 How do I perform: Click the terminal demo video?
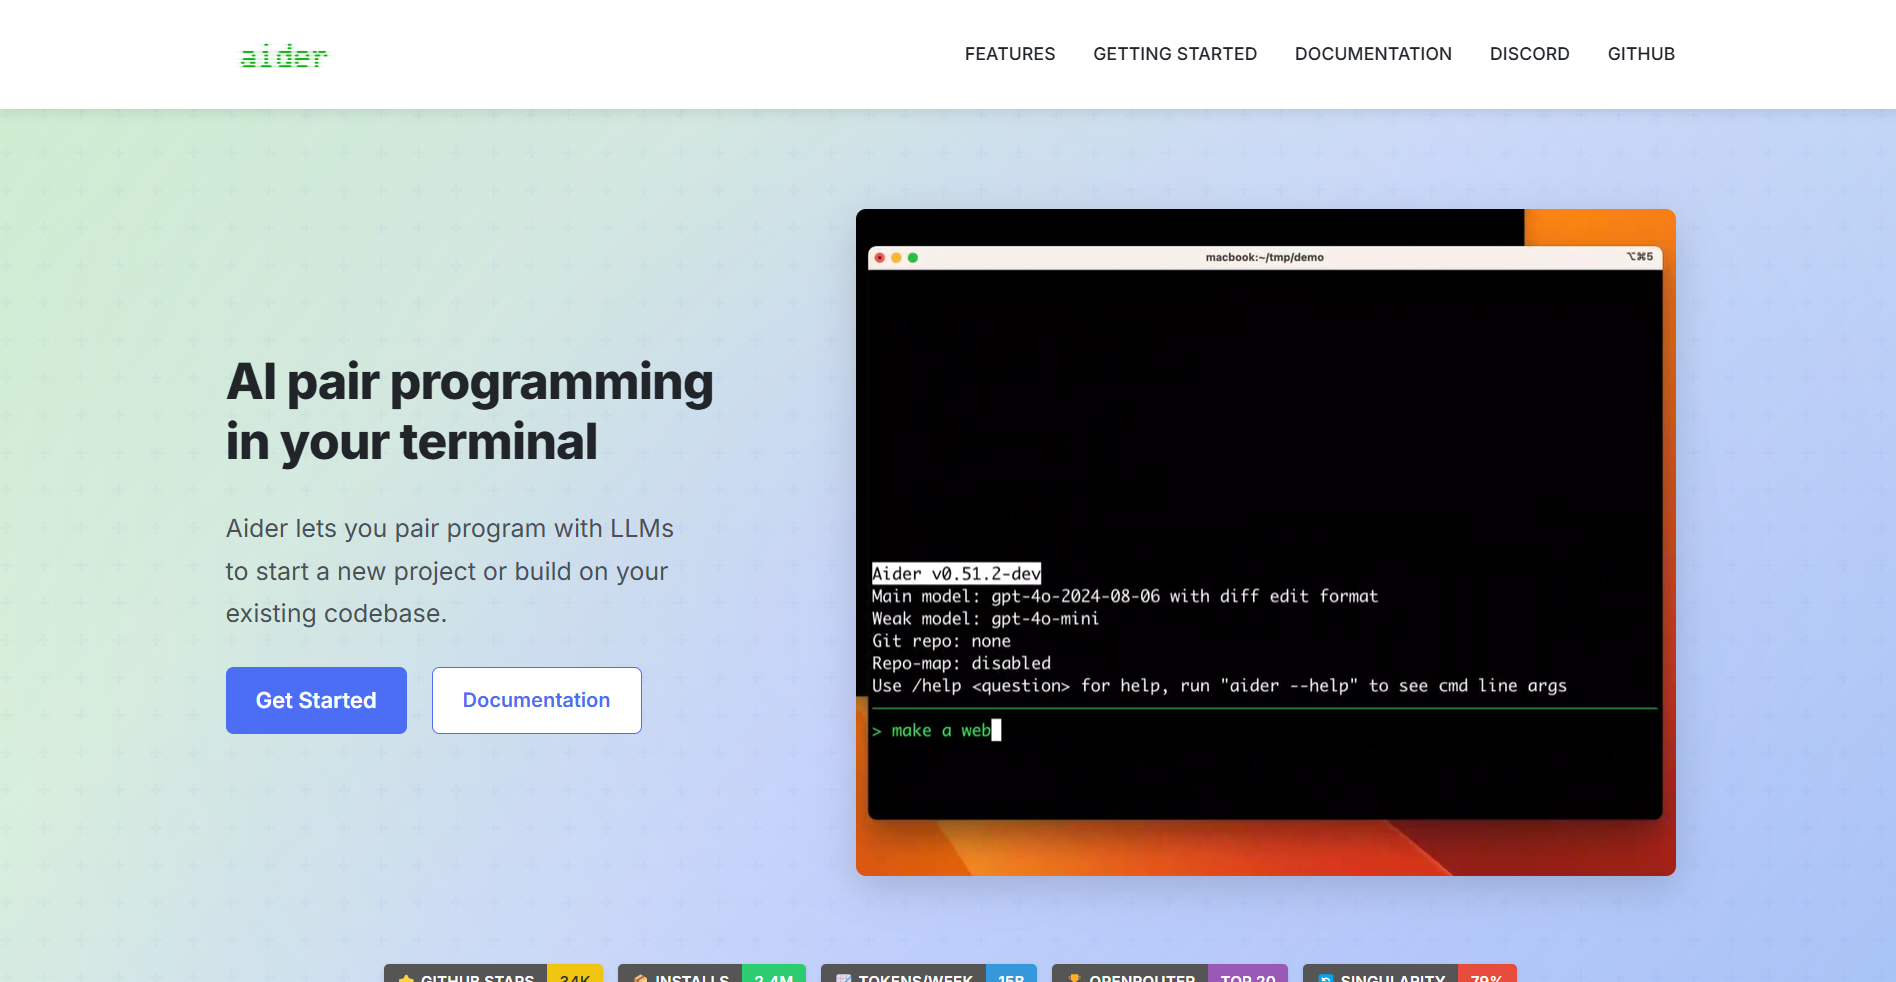(1266, 542)
